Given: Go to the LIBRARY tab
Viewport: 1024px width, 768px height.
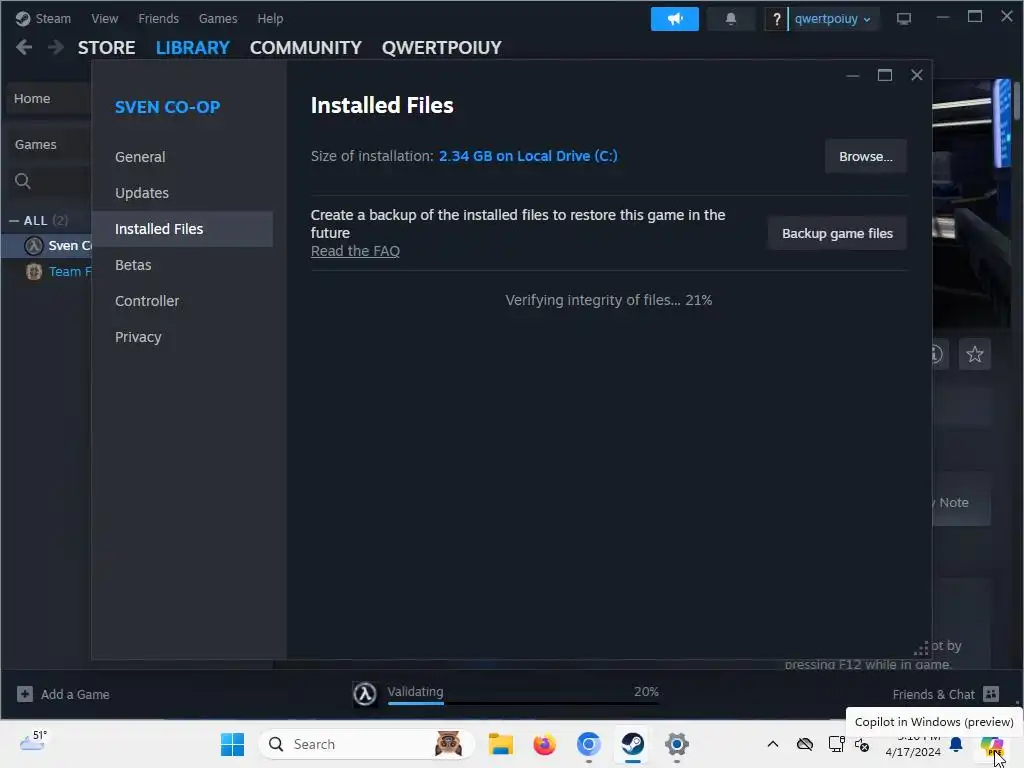Looking at the screenshot, I should click(193, 48).
